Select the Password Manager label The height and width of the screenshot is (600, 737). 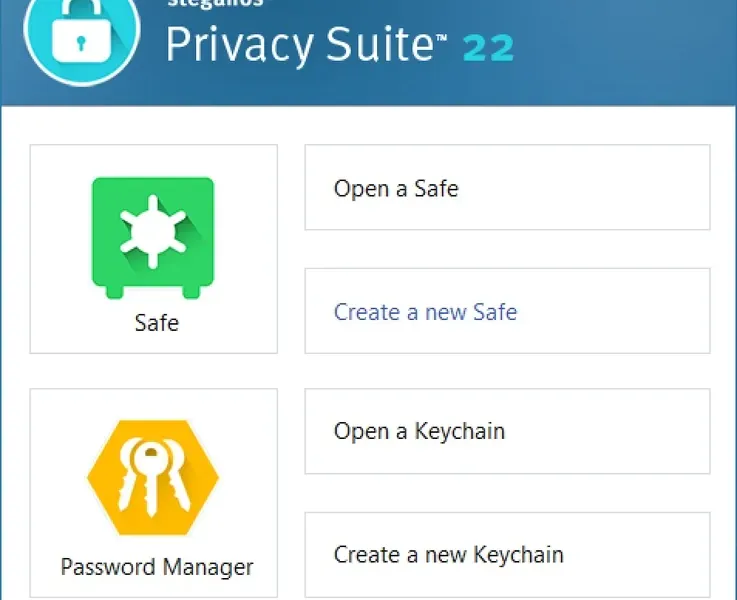tap(157, 567)
